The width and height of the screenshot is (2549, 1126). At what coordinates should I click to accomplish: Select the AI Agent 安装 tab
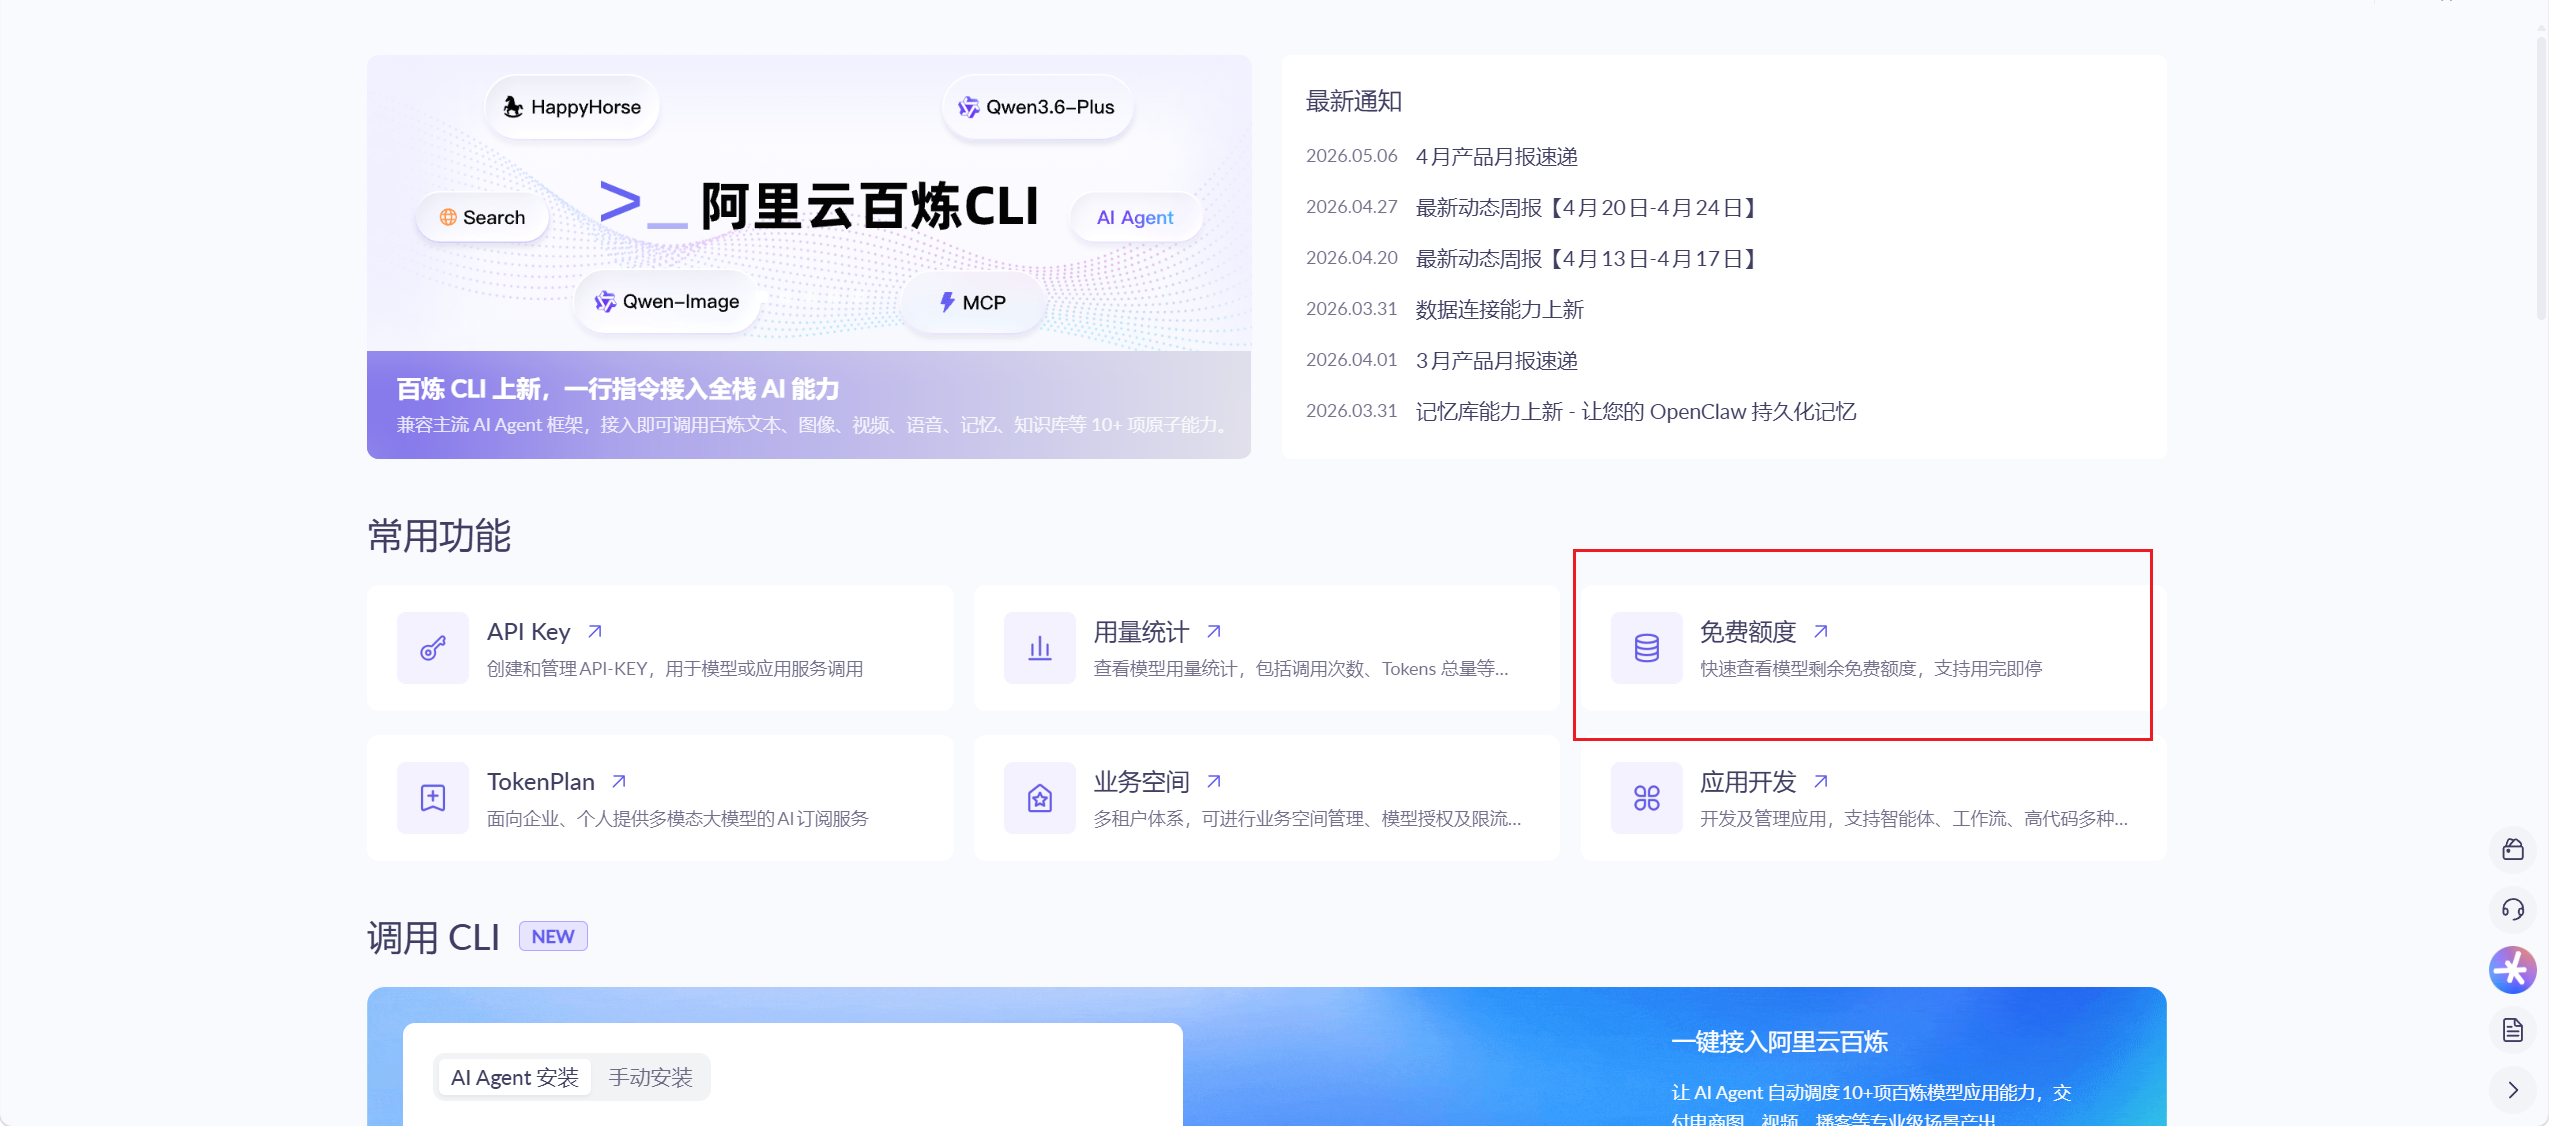(x=515, y=1077)
